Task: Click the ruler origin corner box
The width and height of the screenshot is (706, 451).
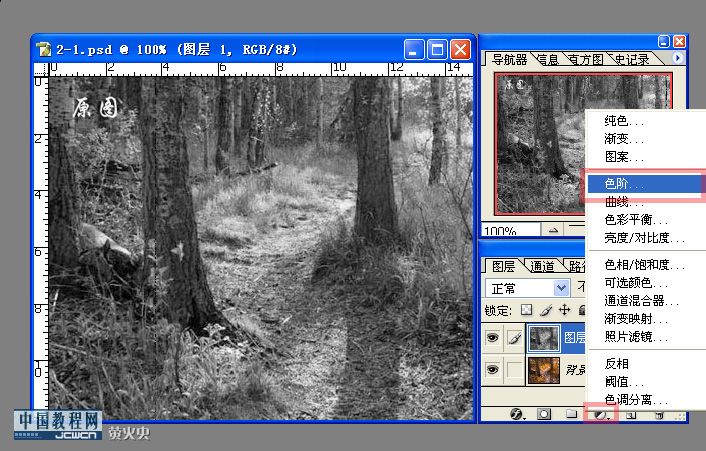Action: (x=41, y=69)
